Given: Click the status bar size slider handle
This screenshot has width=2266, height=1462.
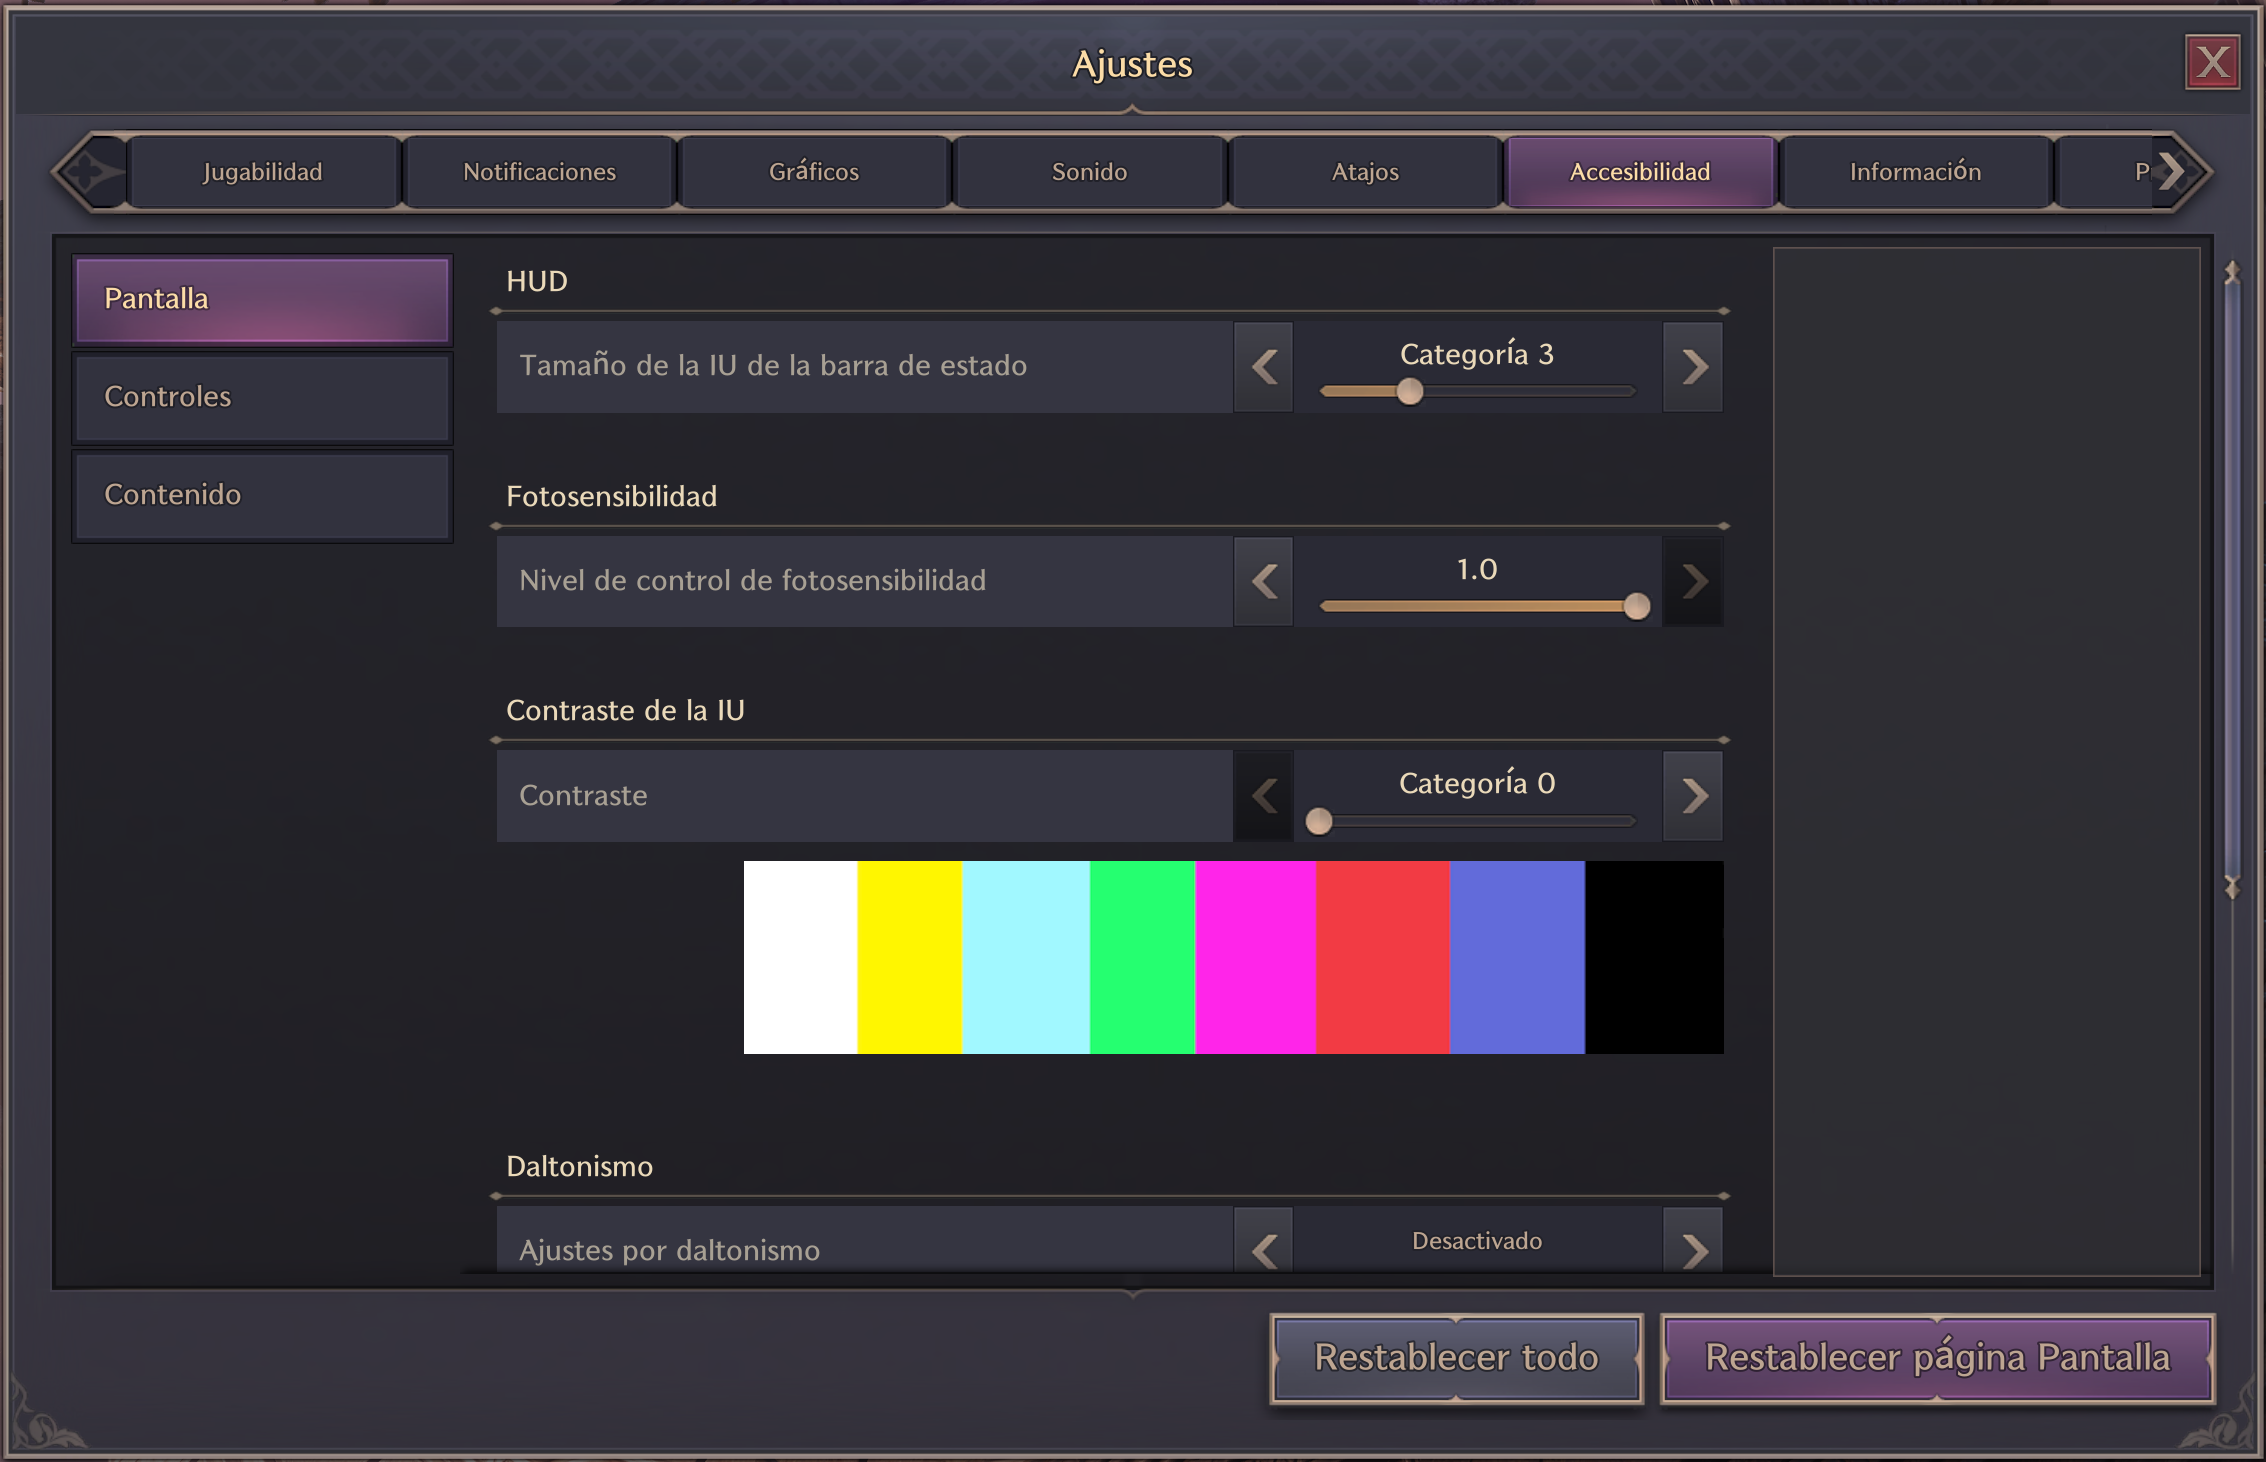Looking at the screenshot, I should (x=1410, y=391).
